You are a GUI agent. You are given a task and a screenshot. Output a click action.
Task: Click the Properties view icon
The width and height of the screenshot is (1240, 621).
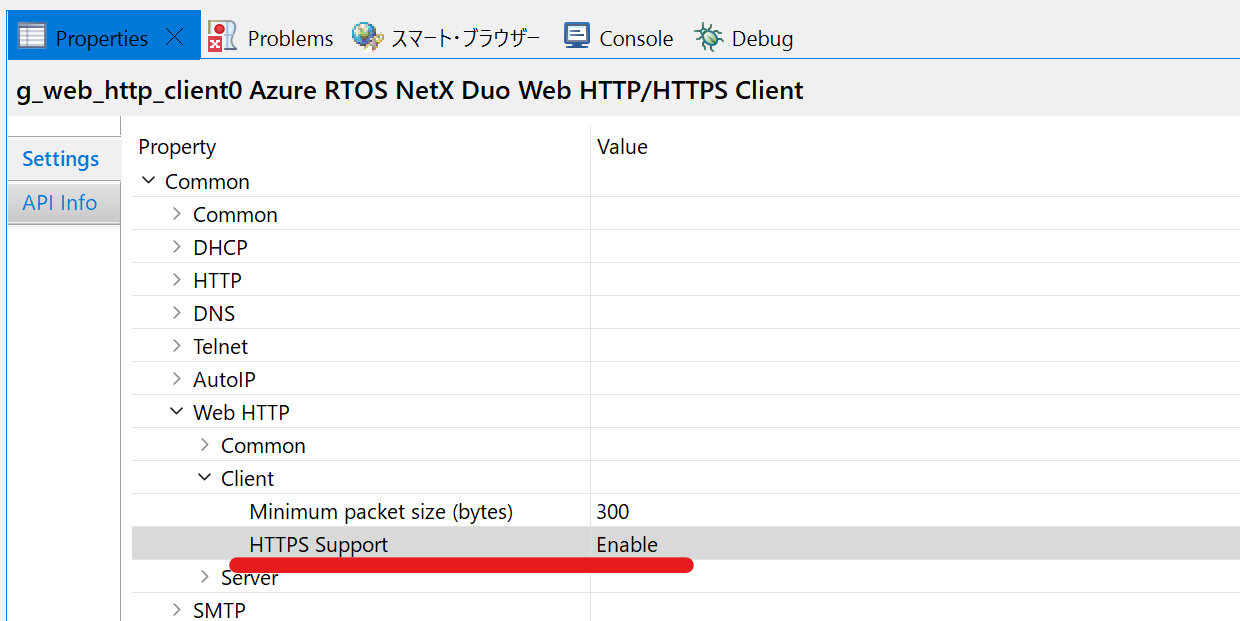(x=32, y=36)
